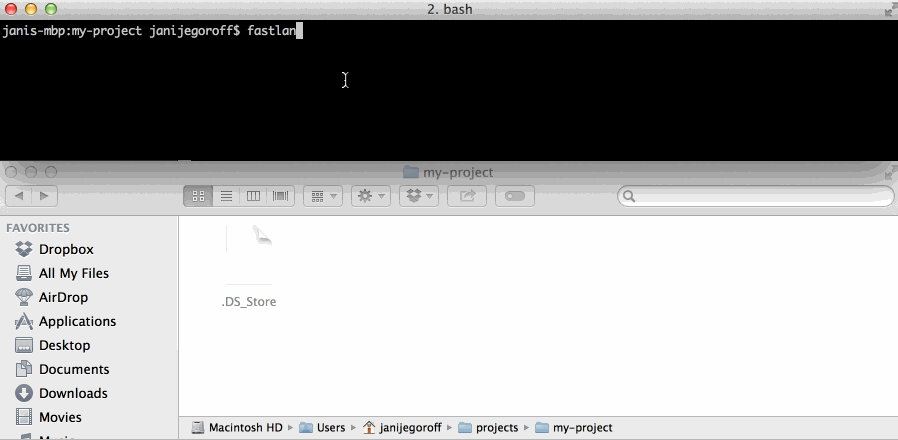Click the my-project title folder icon

[411, 172]
